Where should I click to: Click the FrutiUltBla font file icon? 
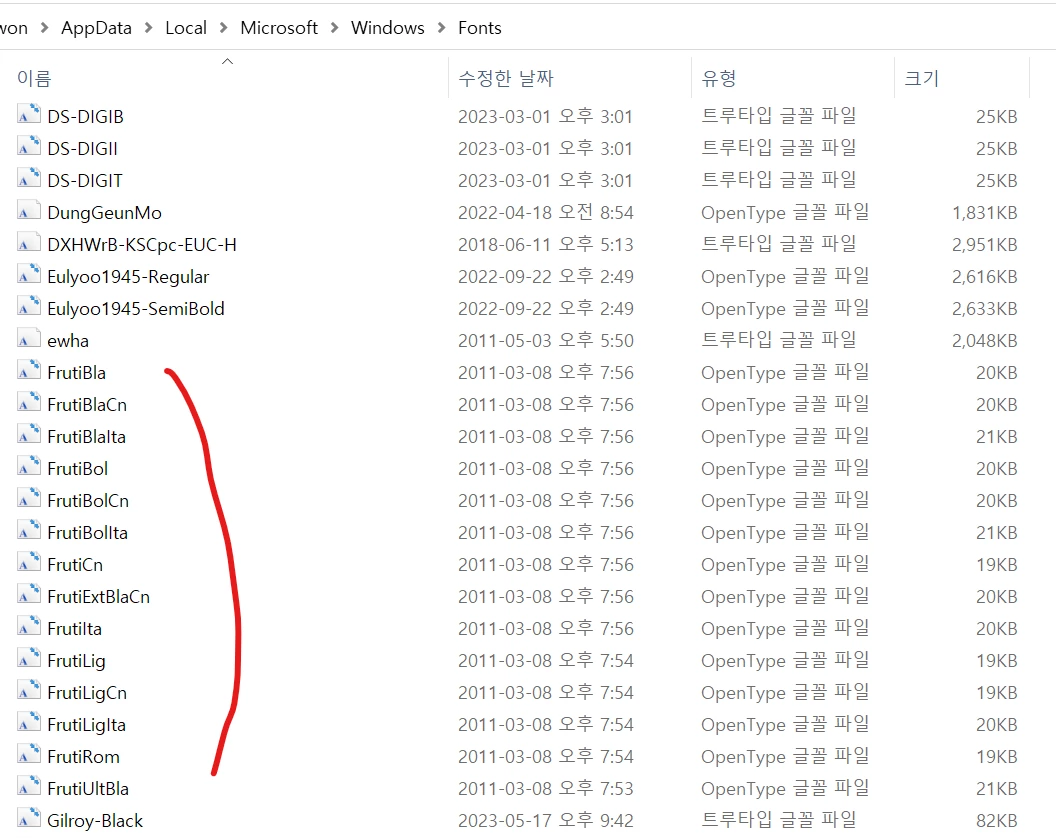click(28, 787)
